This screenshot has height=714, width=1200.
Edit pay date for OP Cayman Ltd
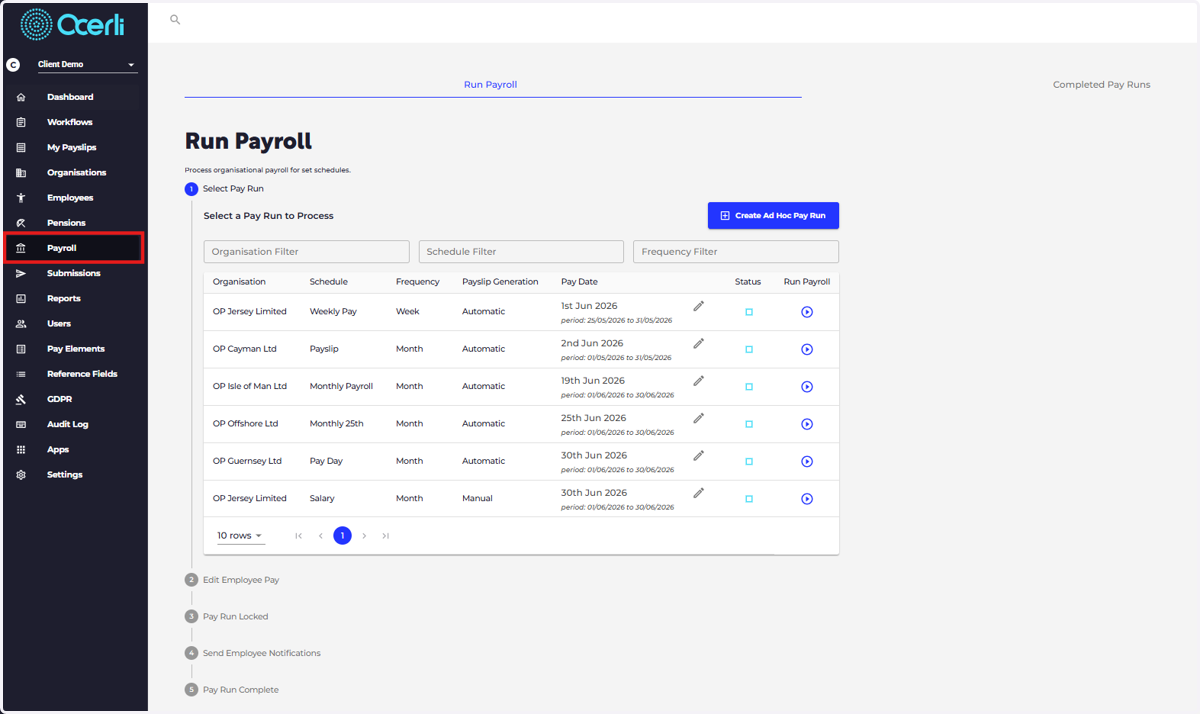pyautogui.click(x=699, y=343)
